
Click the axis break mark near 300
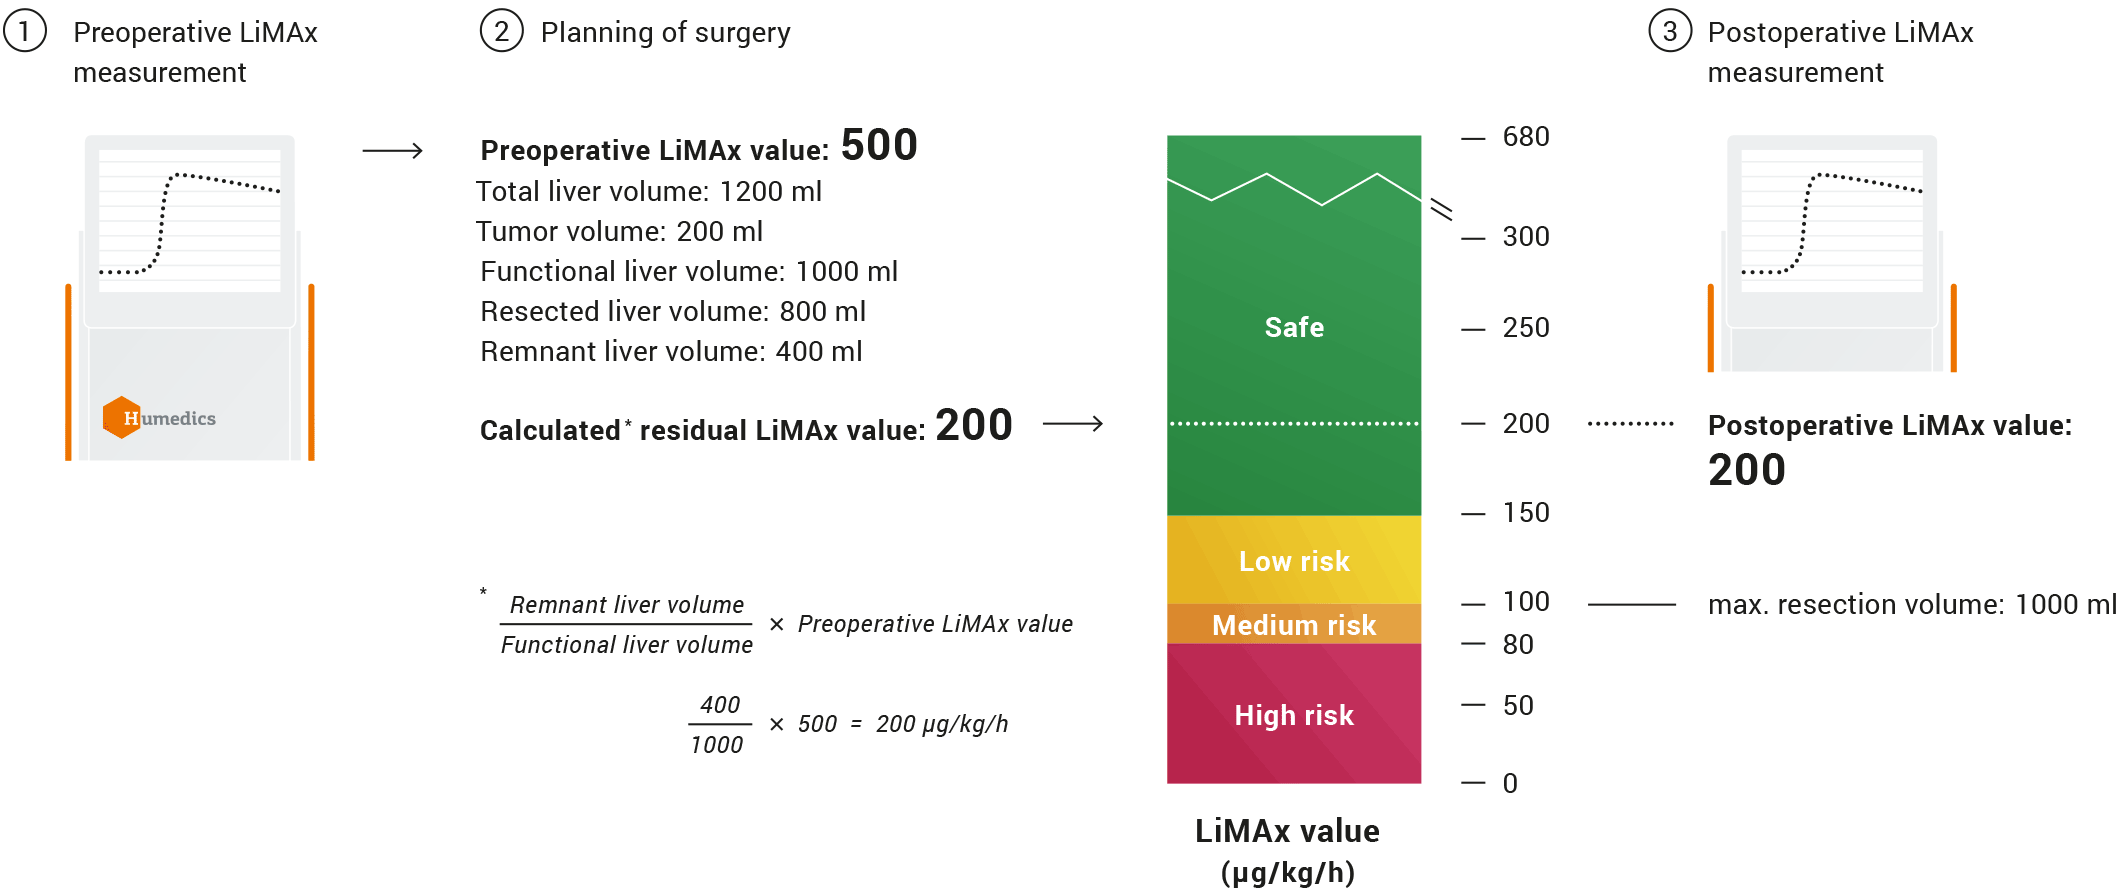pyautogui.click(x=1441, y=209)
